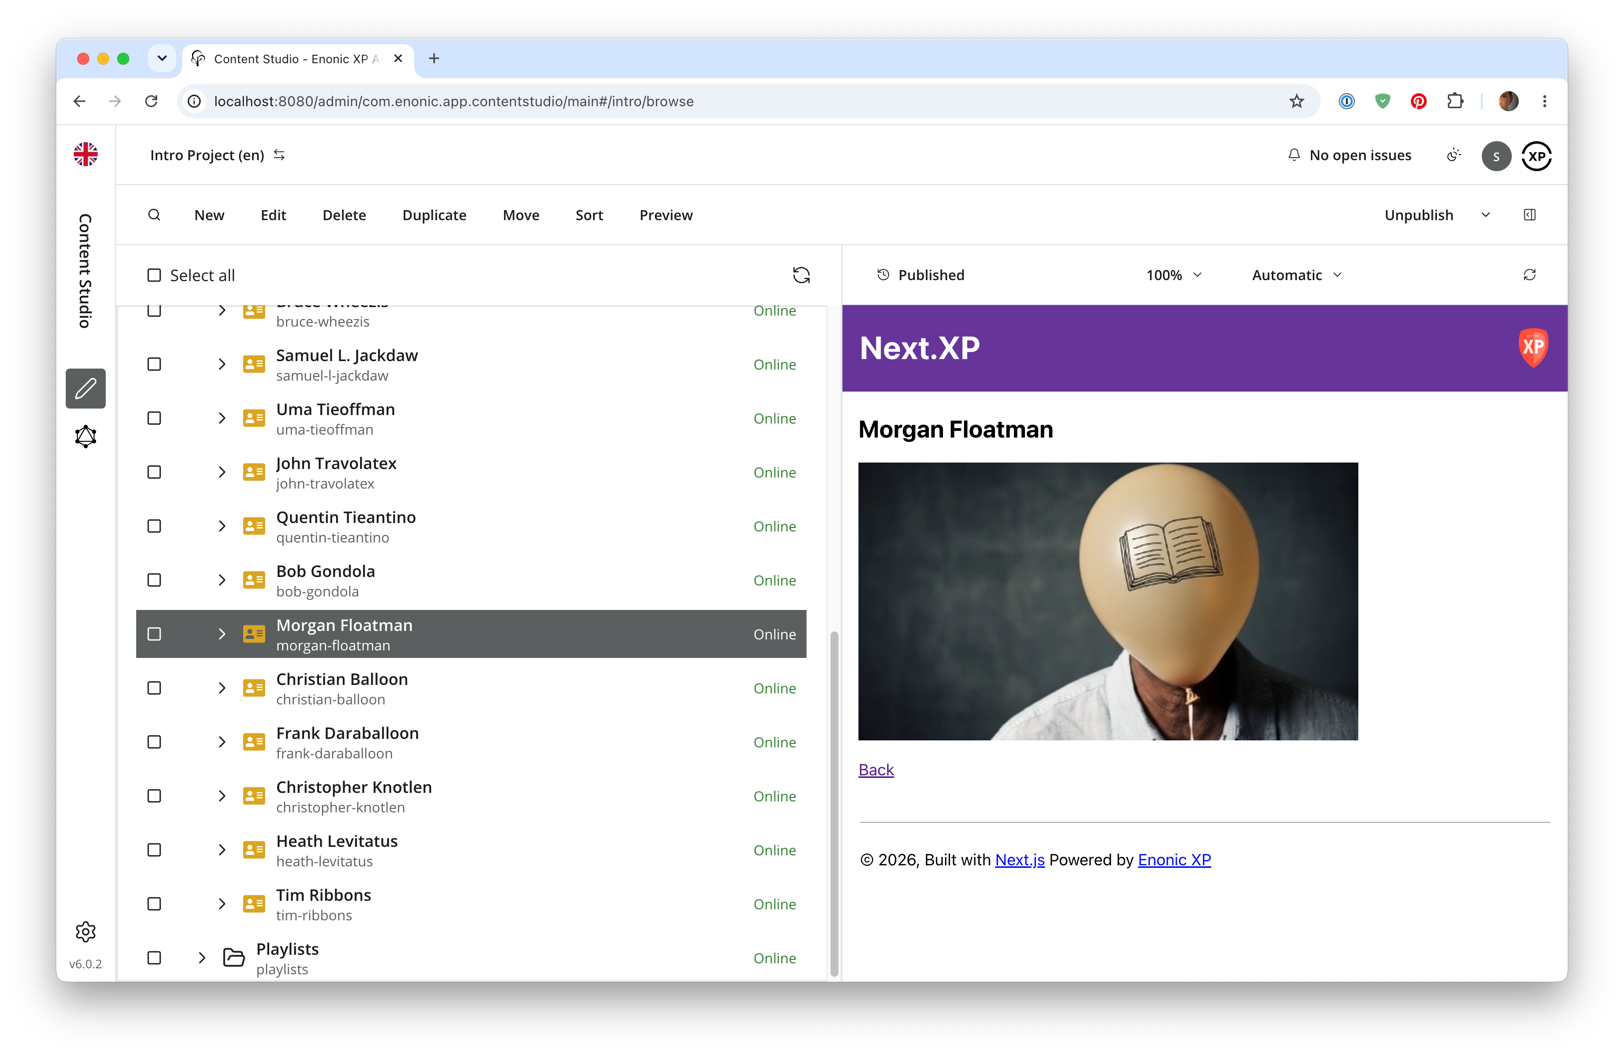The height and width of the screenshot is (1056, 1624).
Task: Check the Morgan Floatman checkbox
Action: click(x=154, y=634)
